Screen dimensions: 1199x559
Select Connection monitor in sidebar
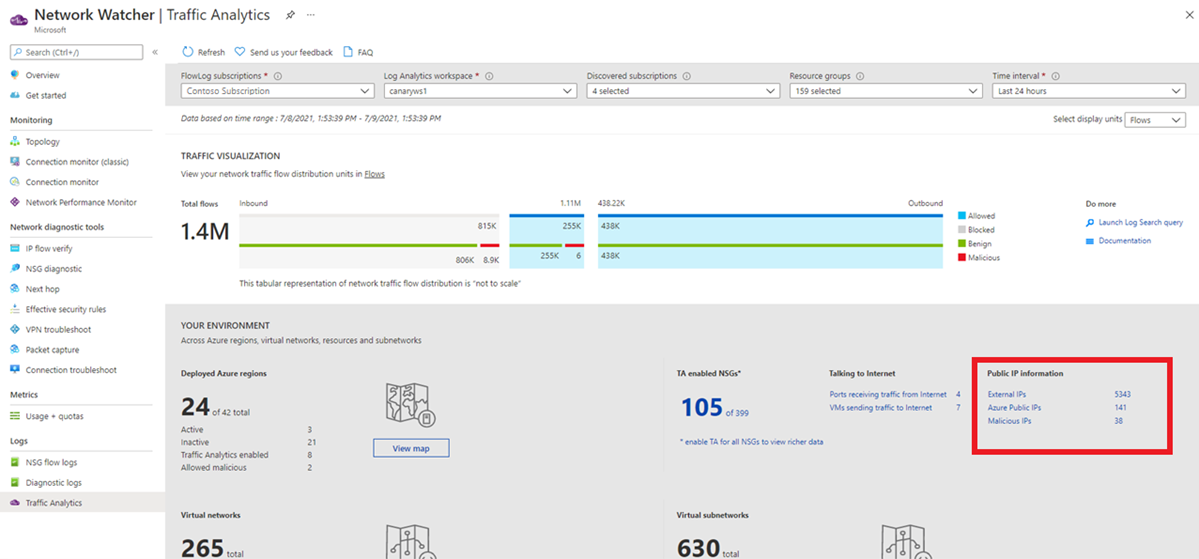62,182
